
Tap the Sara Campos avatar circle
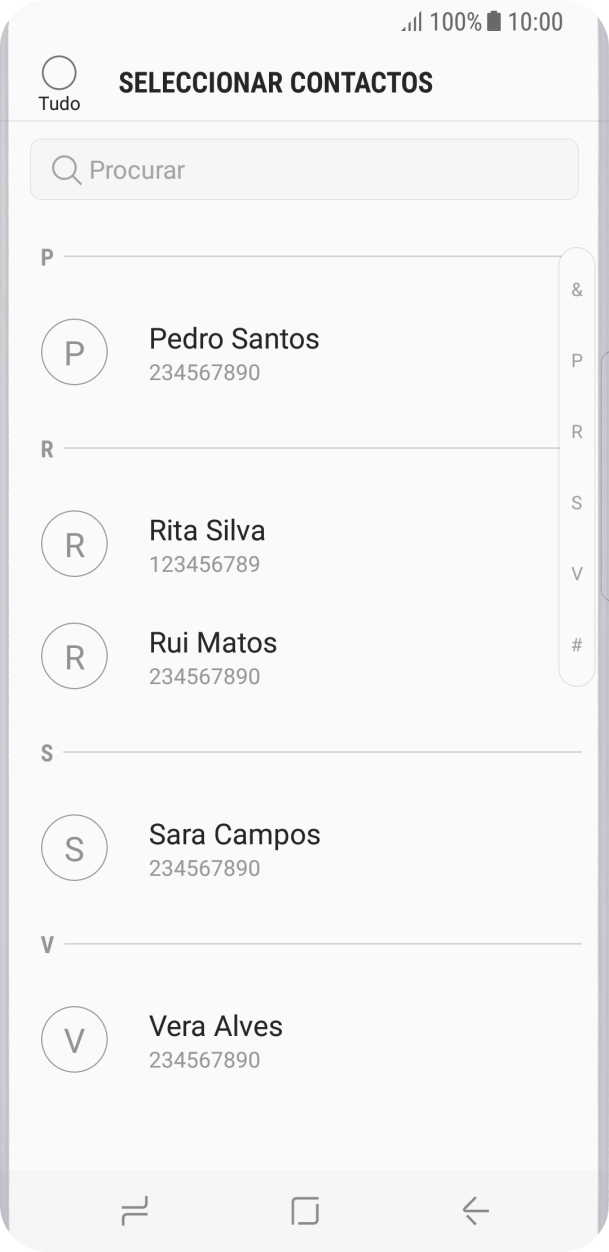point(74,848)
